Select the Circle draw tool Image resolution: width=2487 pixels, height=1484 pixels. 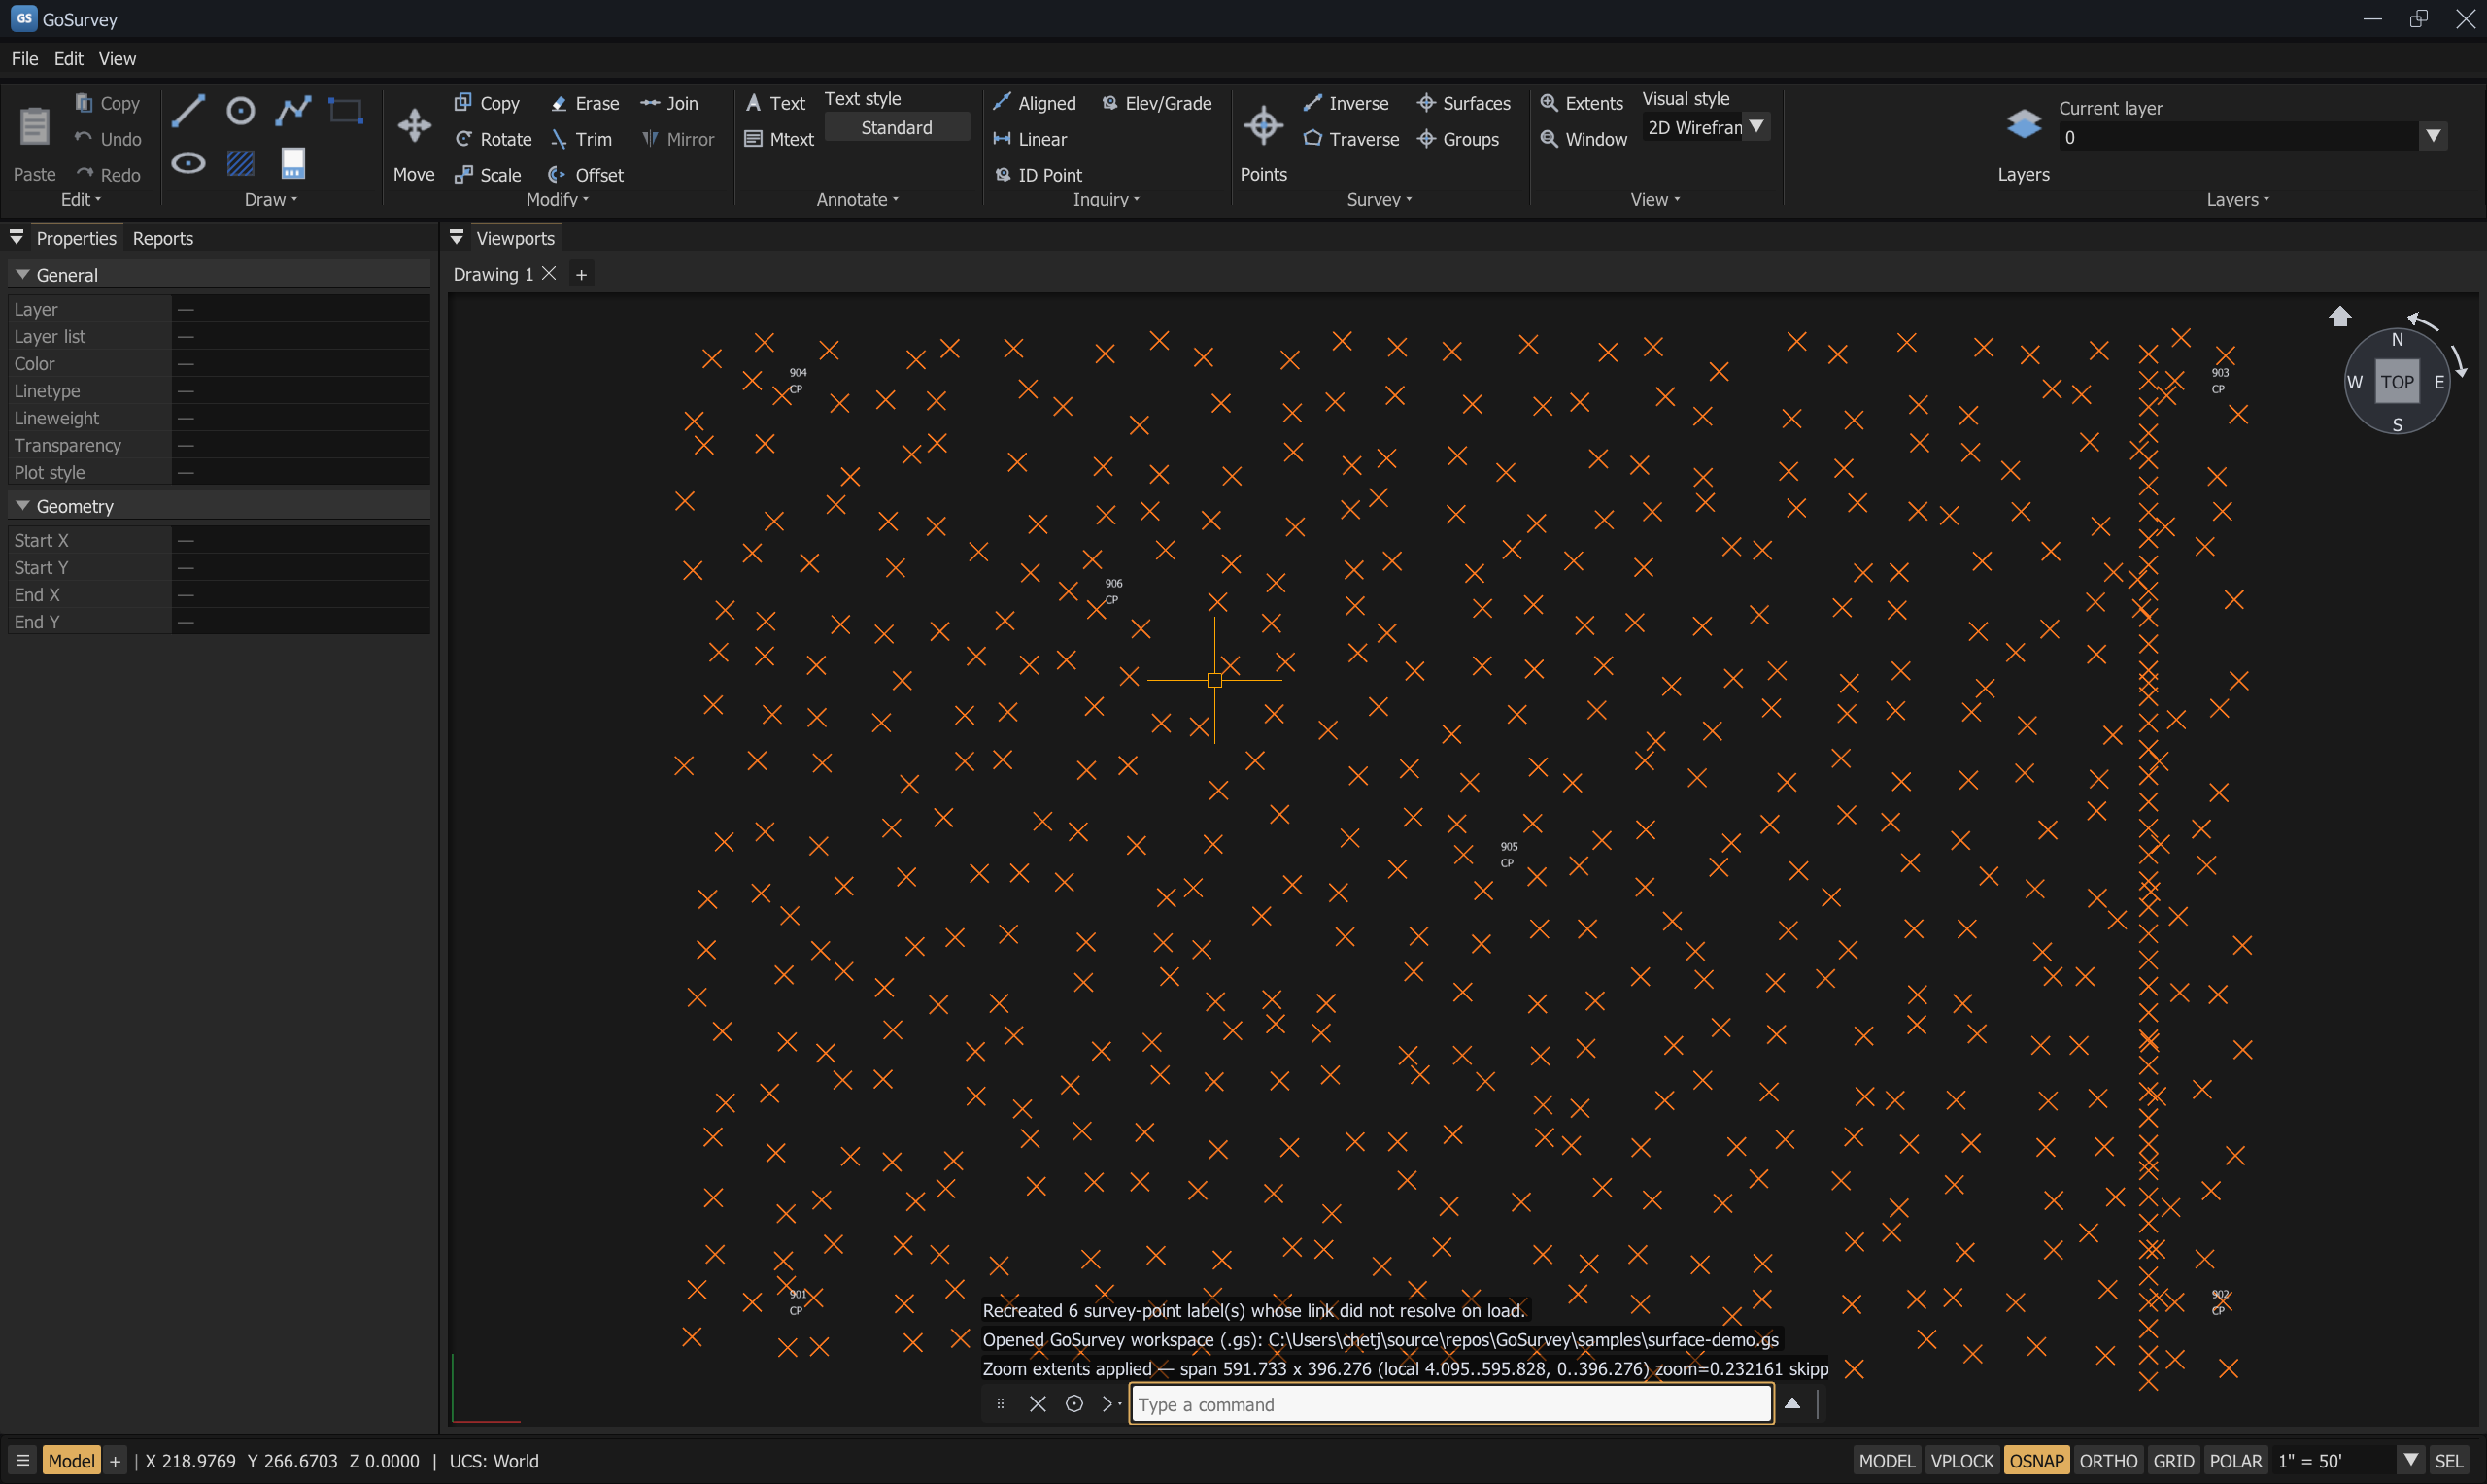(x=241, y=110)
